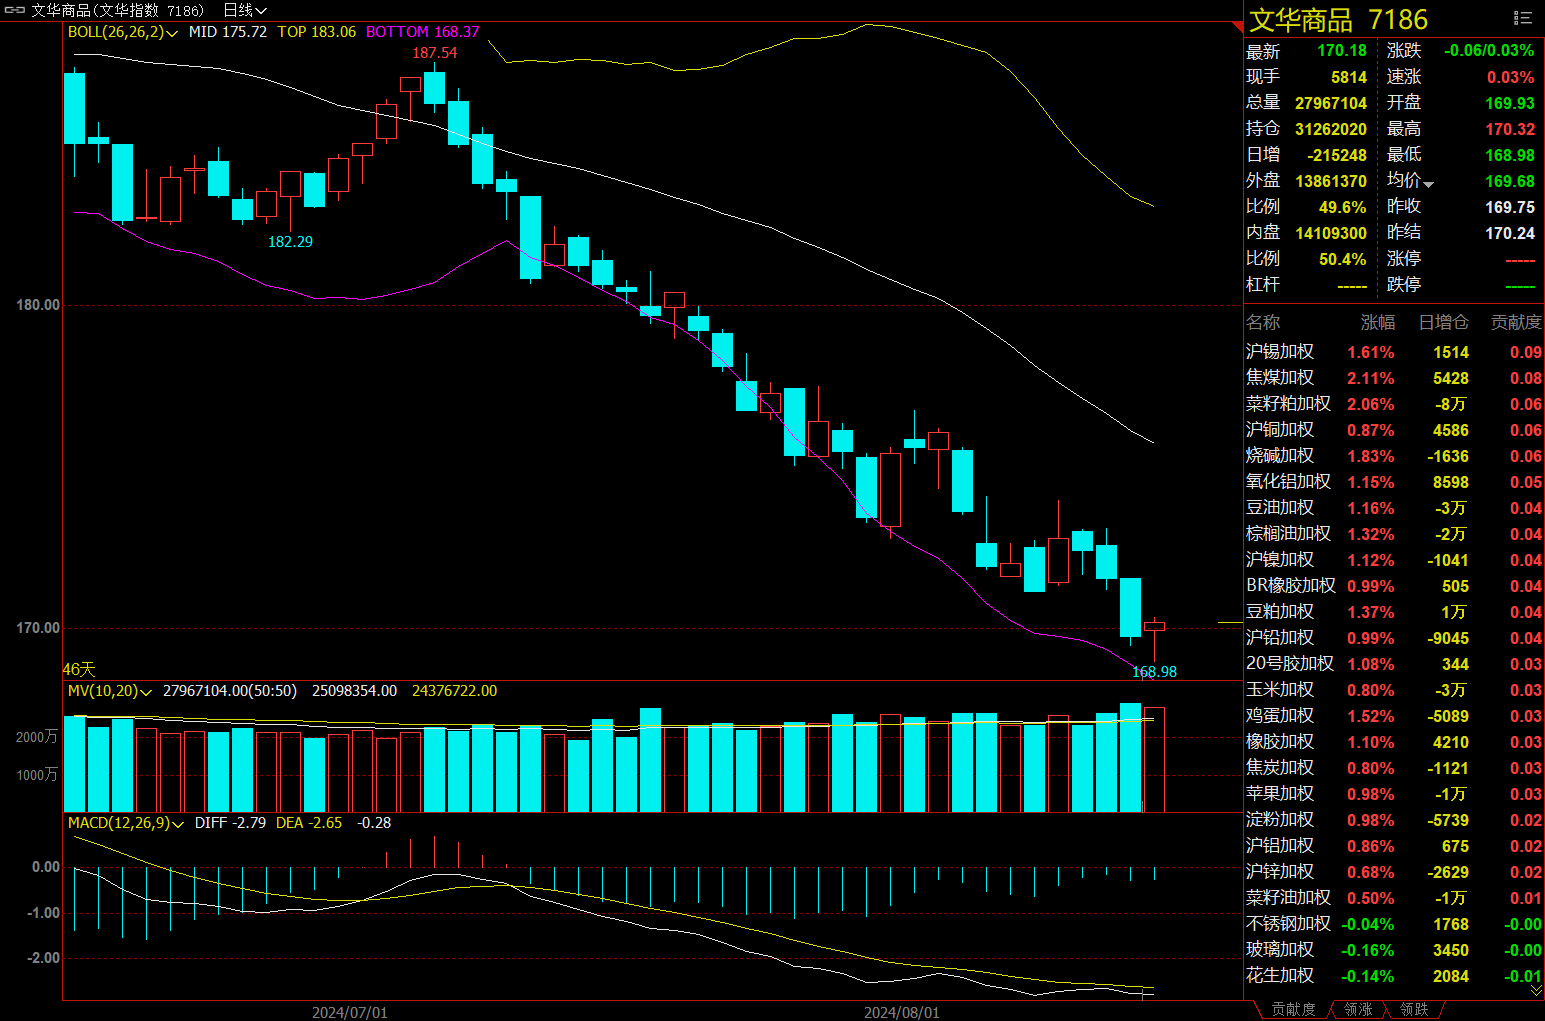The height and width of the screenshot is (1021, 1545).
Task: Click the 总量 value 27967104
Action: tap(1331, 103)
